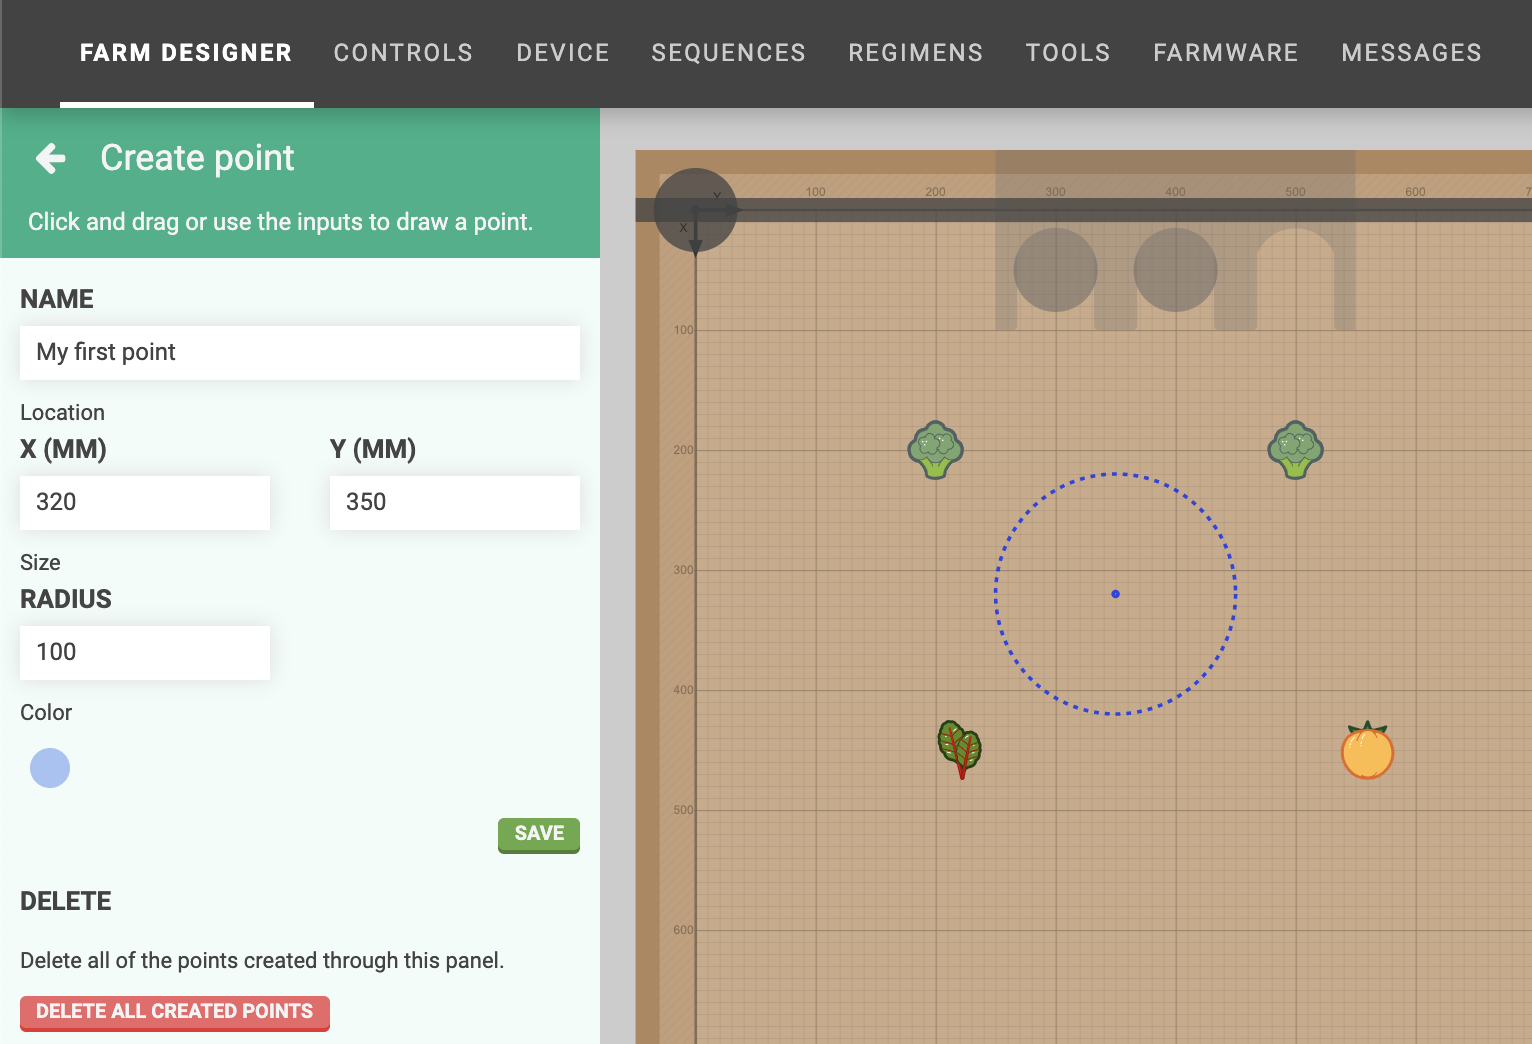Focus the Name field "My first point"
1532x1044 pixels.
click(300, 352)
